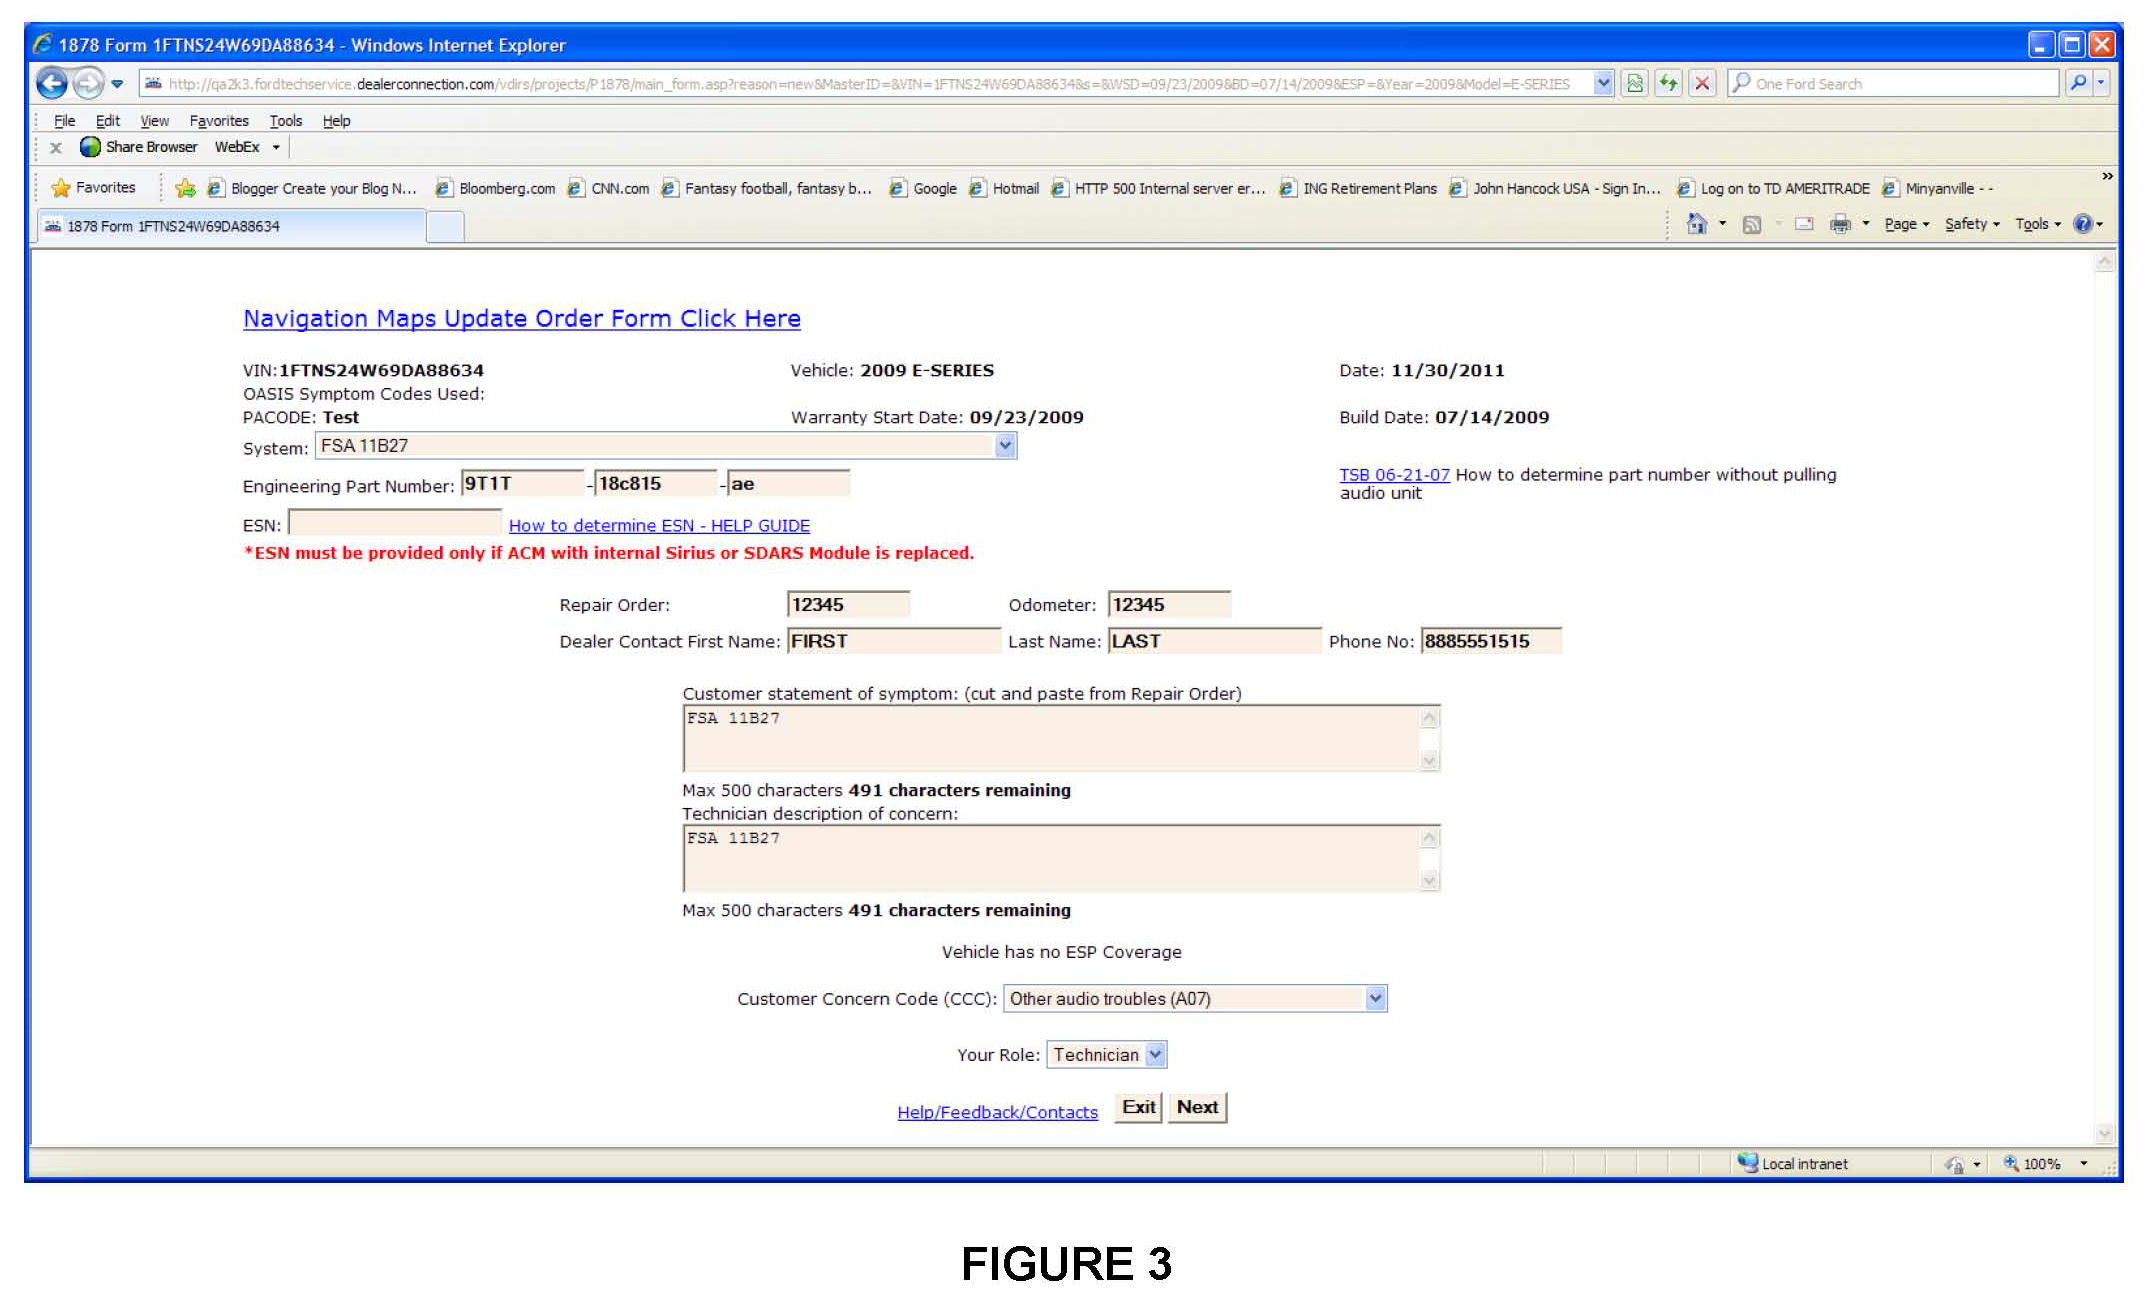Open the Navigation Maps Update Order Form link
The image size is (2148, 1294).
(x=521, y=319)
